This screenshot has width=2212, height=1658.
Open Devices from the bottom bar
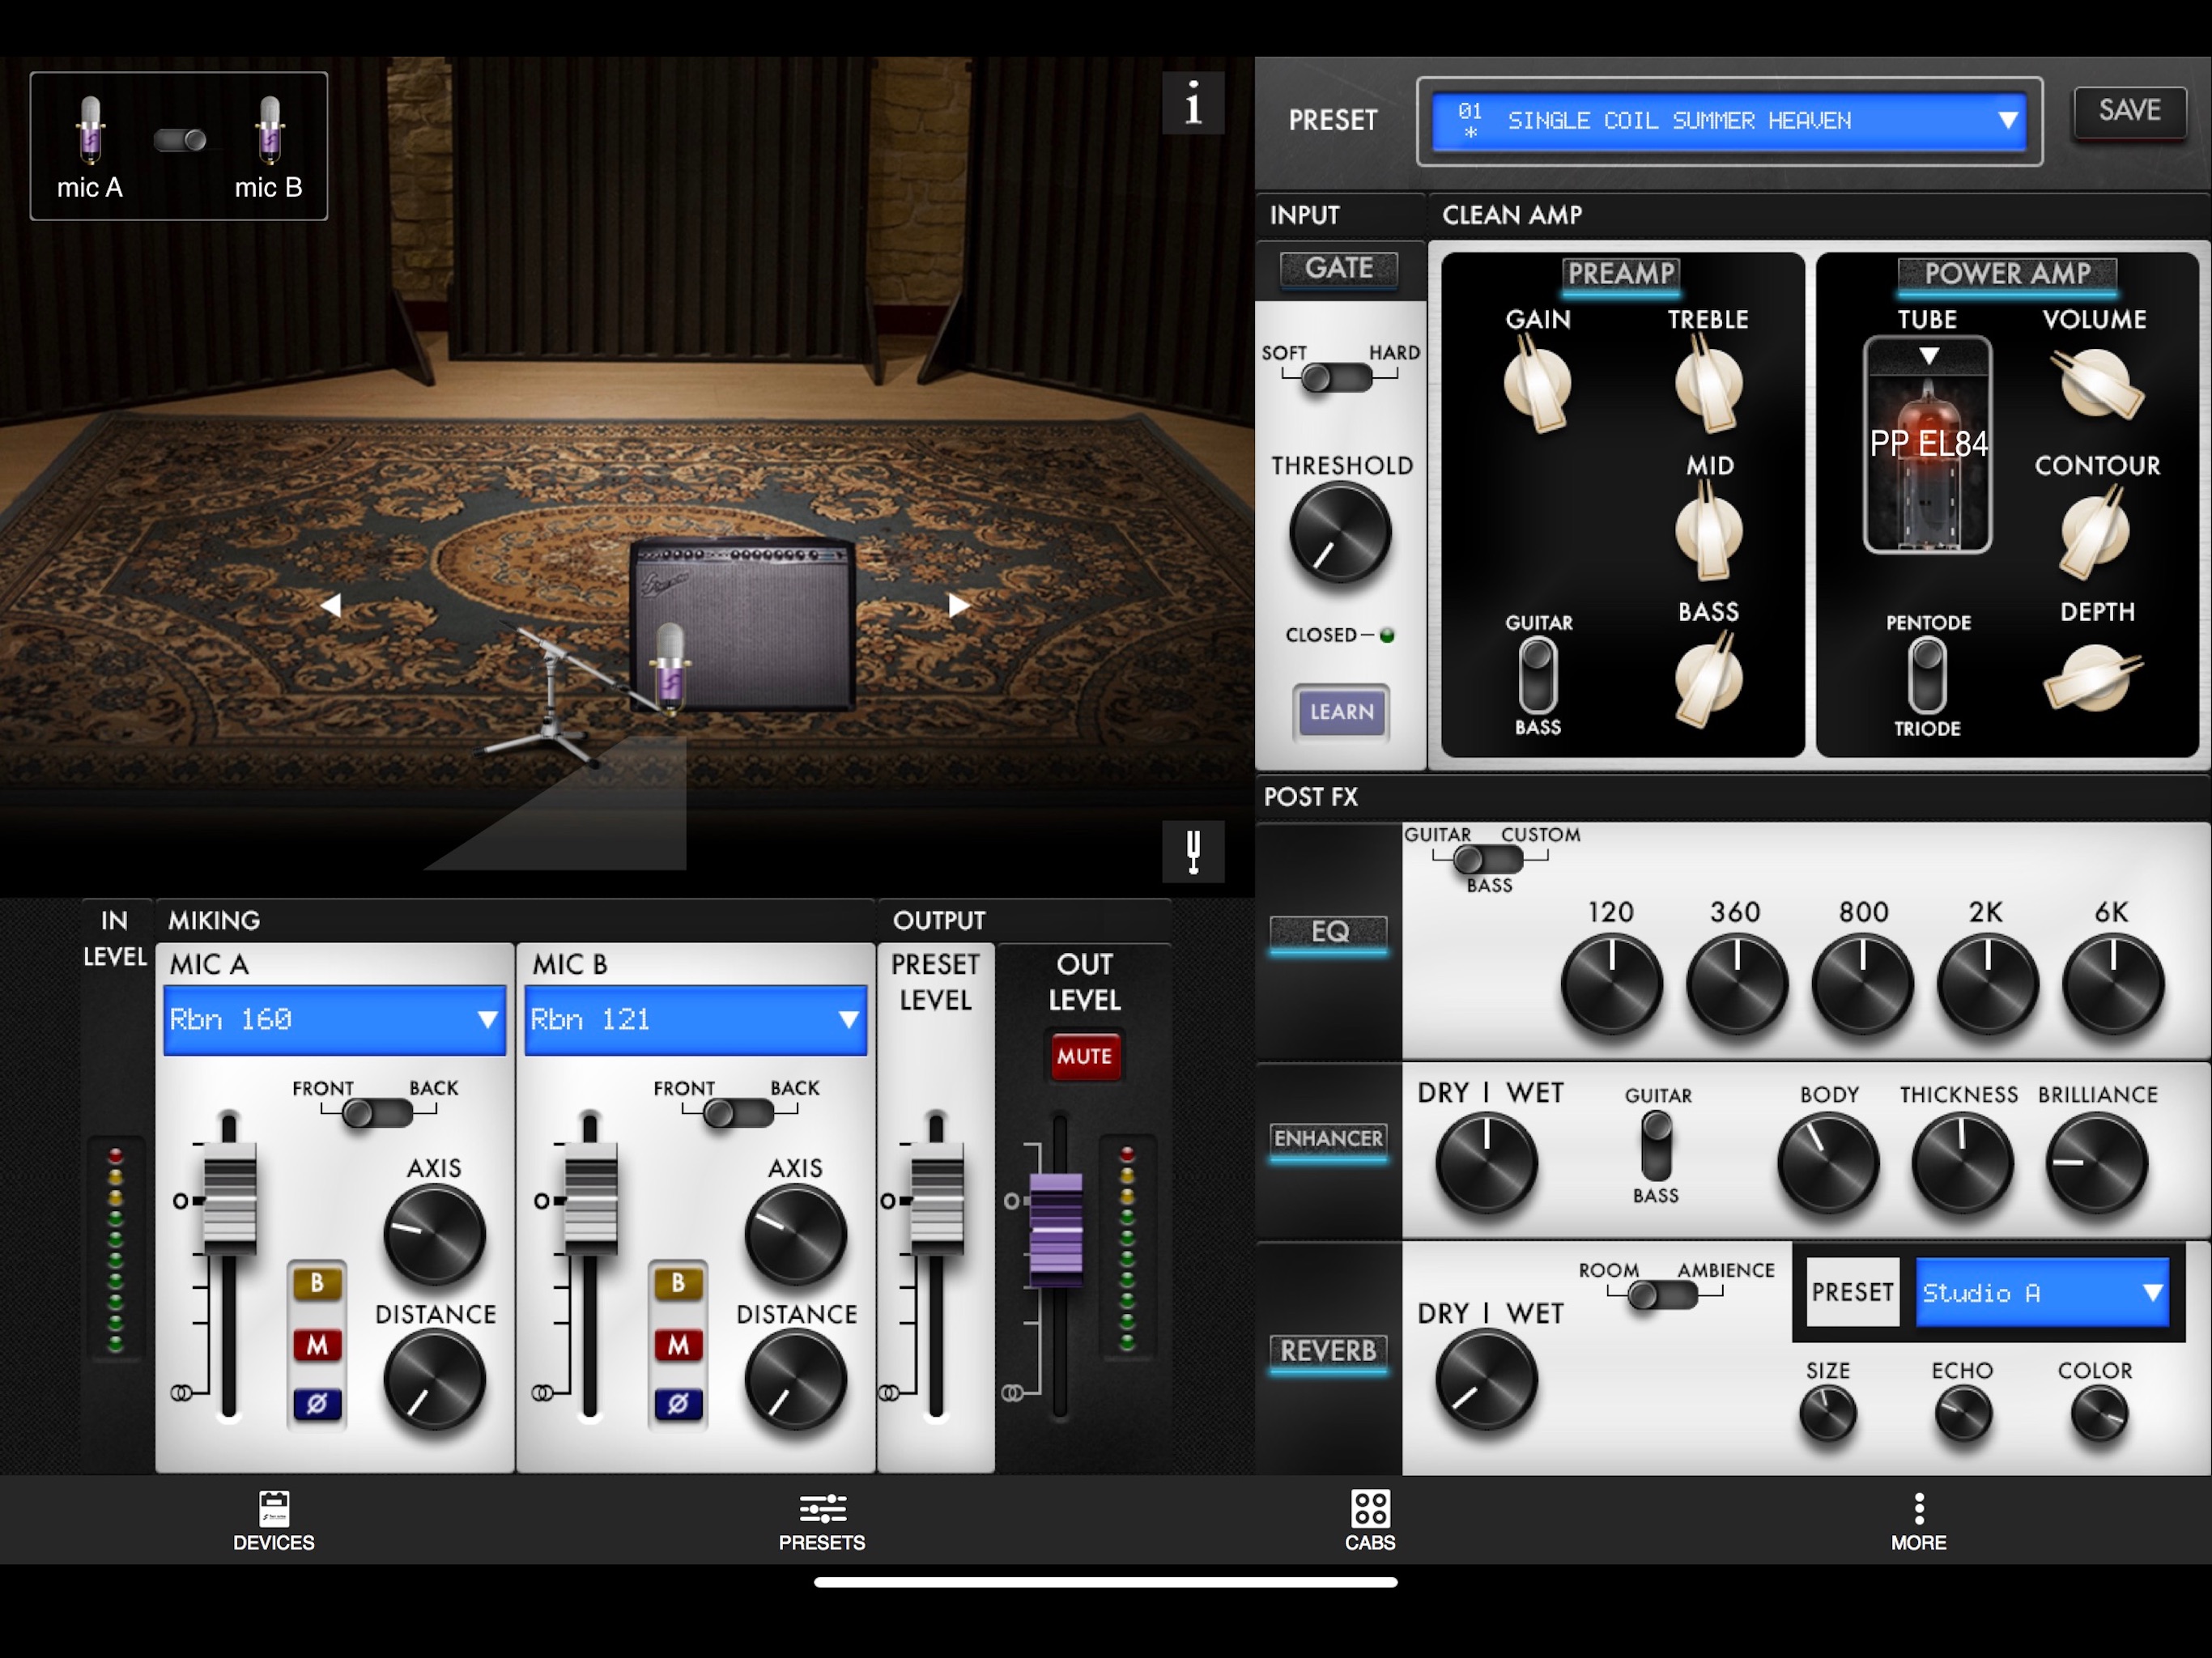tap(274, 1521)
